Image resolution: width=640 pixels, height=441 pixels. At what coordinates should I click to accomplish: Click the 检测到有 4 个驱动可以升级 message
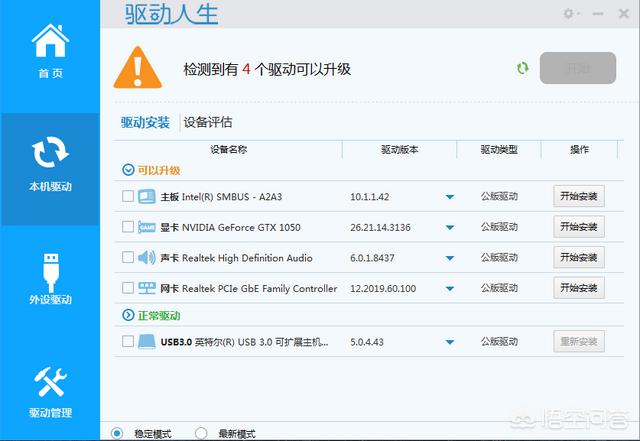267,69
